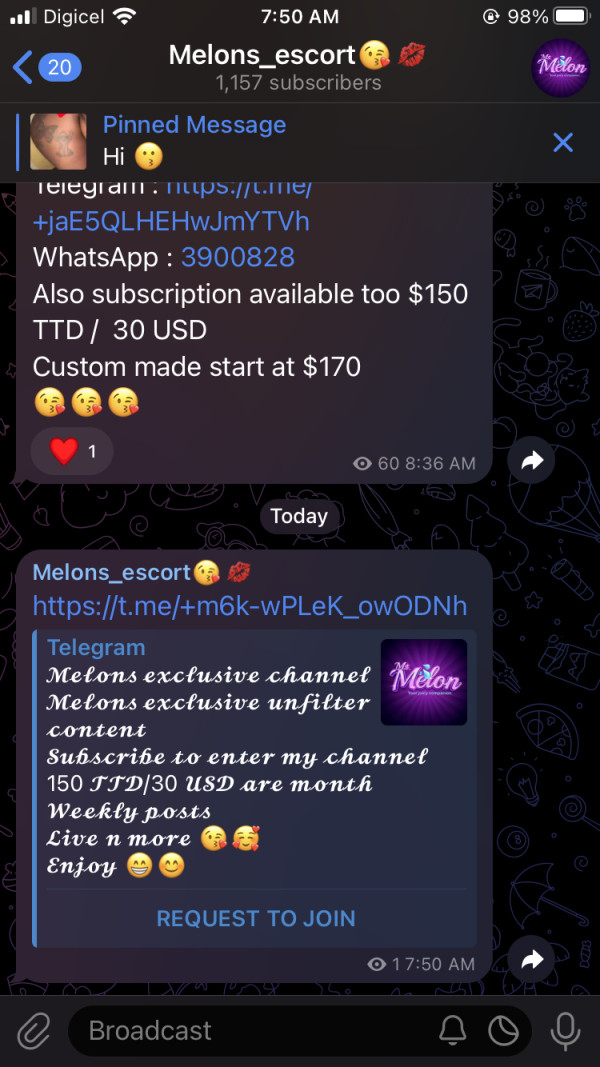Screen dimensions: 600x1067
Task: Tap the attachment paperclip icon
Action: pos(33,1031)
